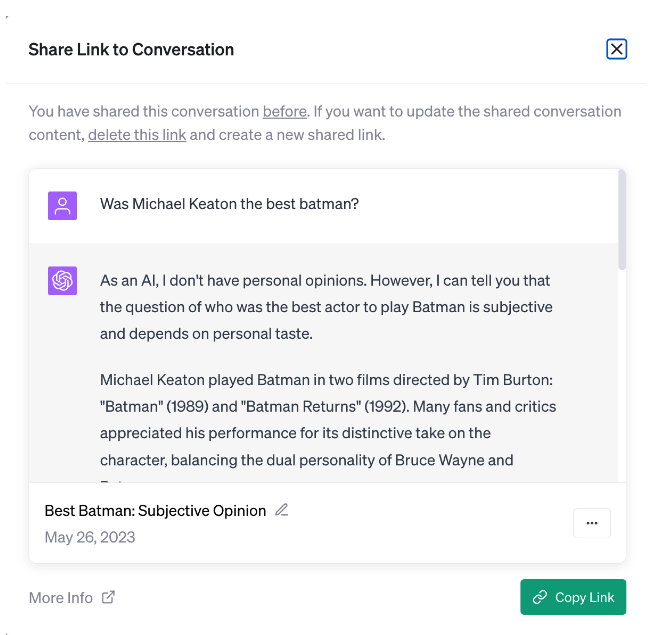Select the "Best Batman: Subjective Opinion" title
The image size is (659, 635).
tap(155, 511)
